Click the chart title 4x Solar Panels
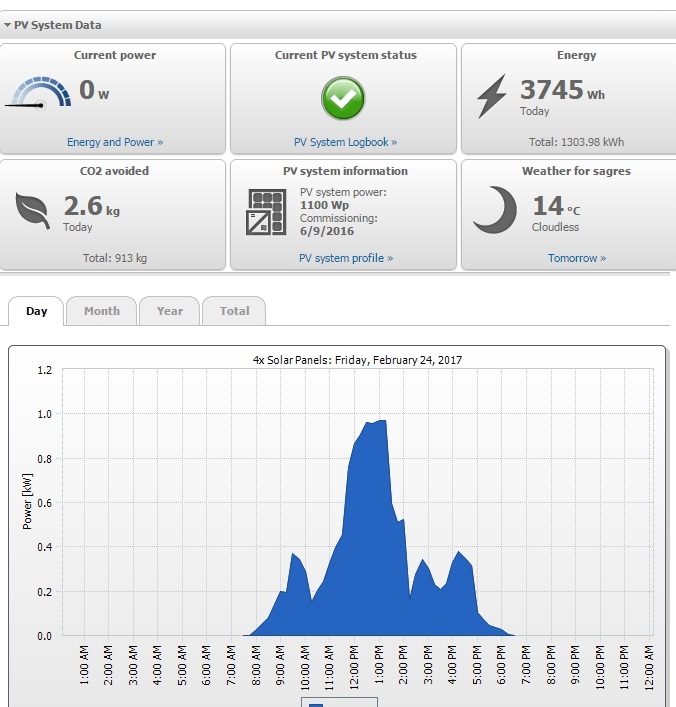676x707 pixels. click(357, 360)
